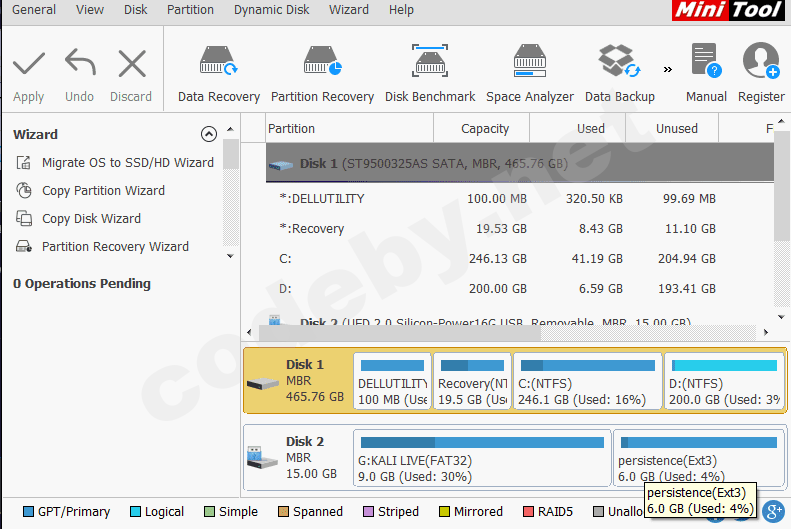Image resolution: width=791 pixels, height=529 pixels.
Task: Select the *:Recovery partition row
Action: click(x=520, y=228)
